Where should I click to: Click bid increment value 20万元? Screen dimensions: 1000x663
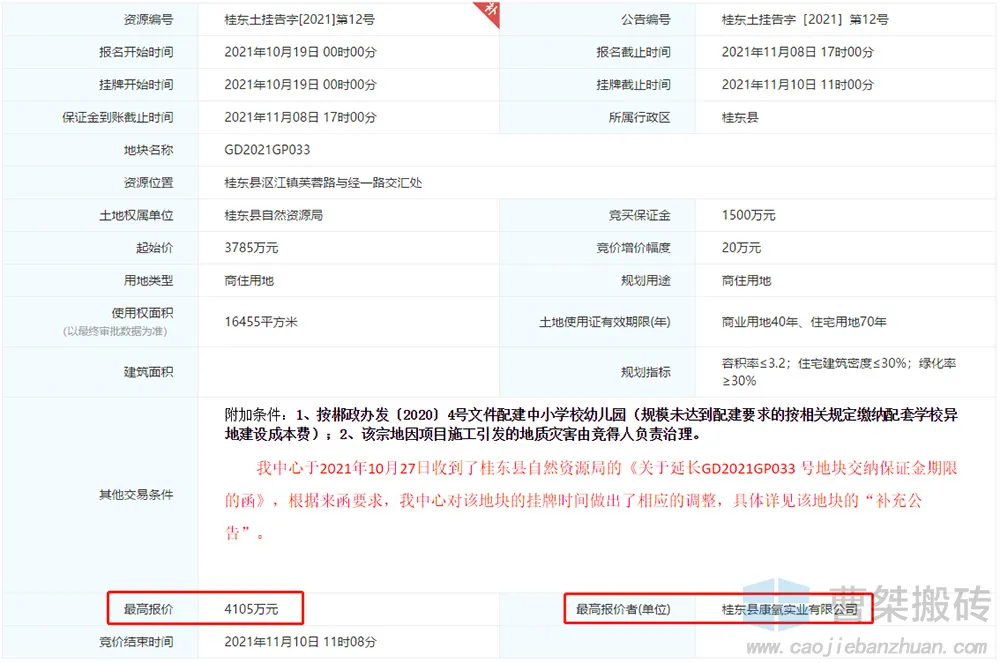coord(741,248)
